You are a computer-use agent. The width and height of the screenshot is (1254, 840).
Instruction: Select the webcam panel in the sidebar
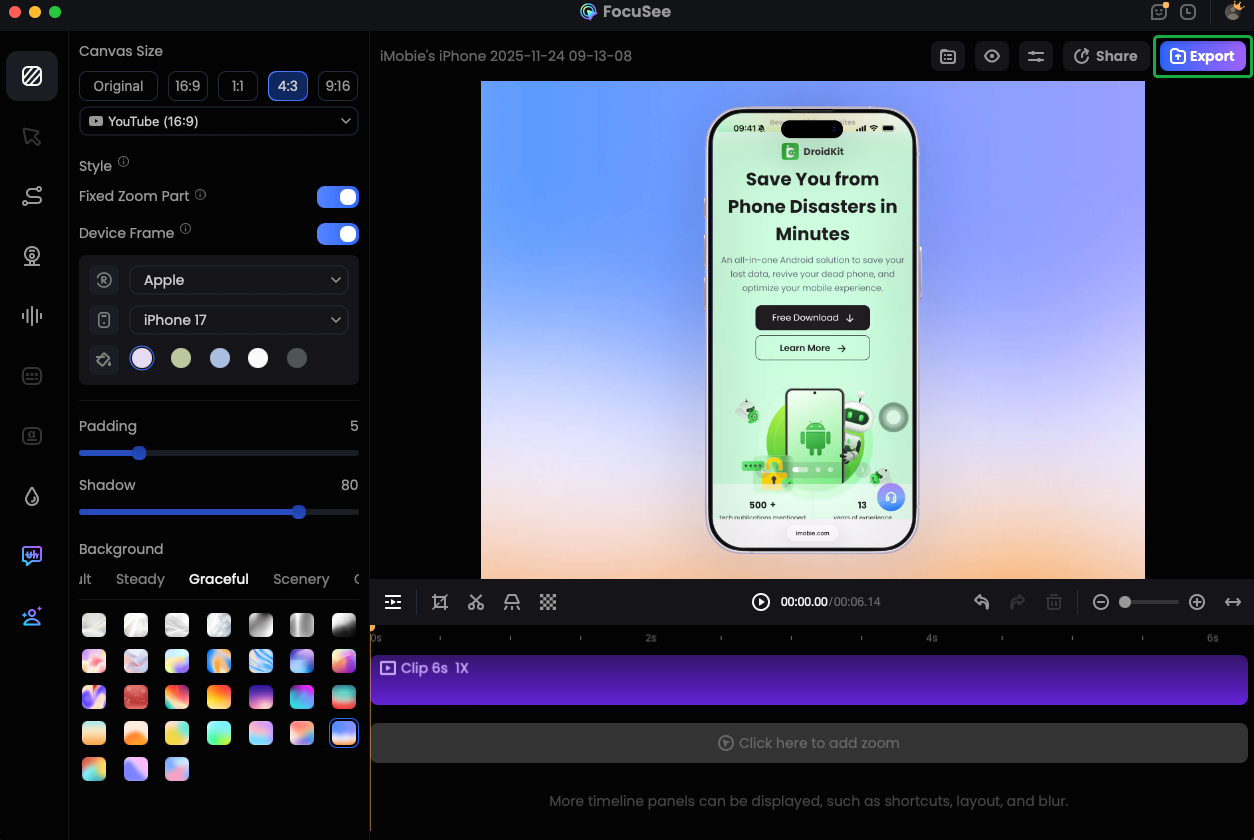tap(31, 256)
